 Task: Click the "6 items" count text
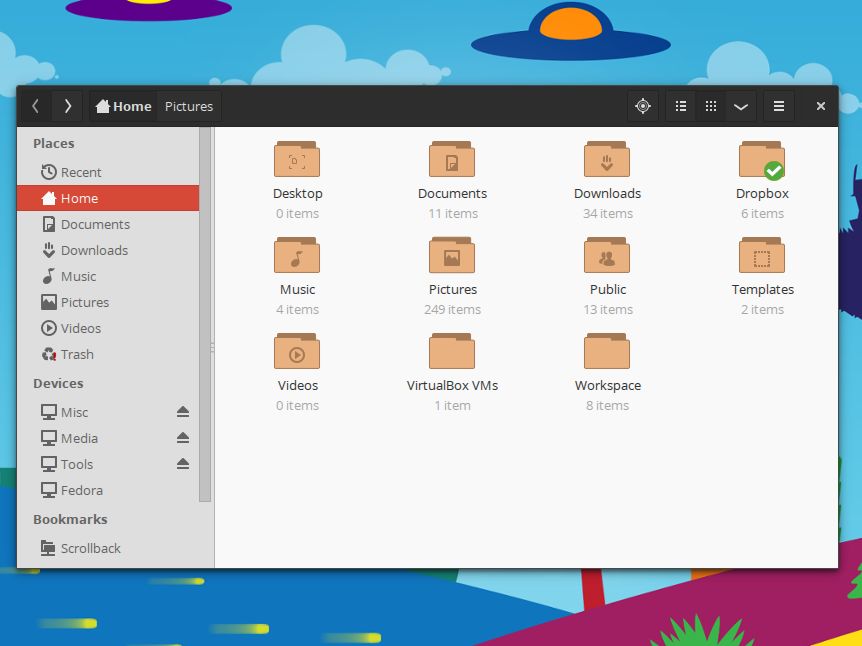(762, 213)
